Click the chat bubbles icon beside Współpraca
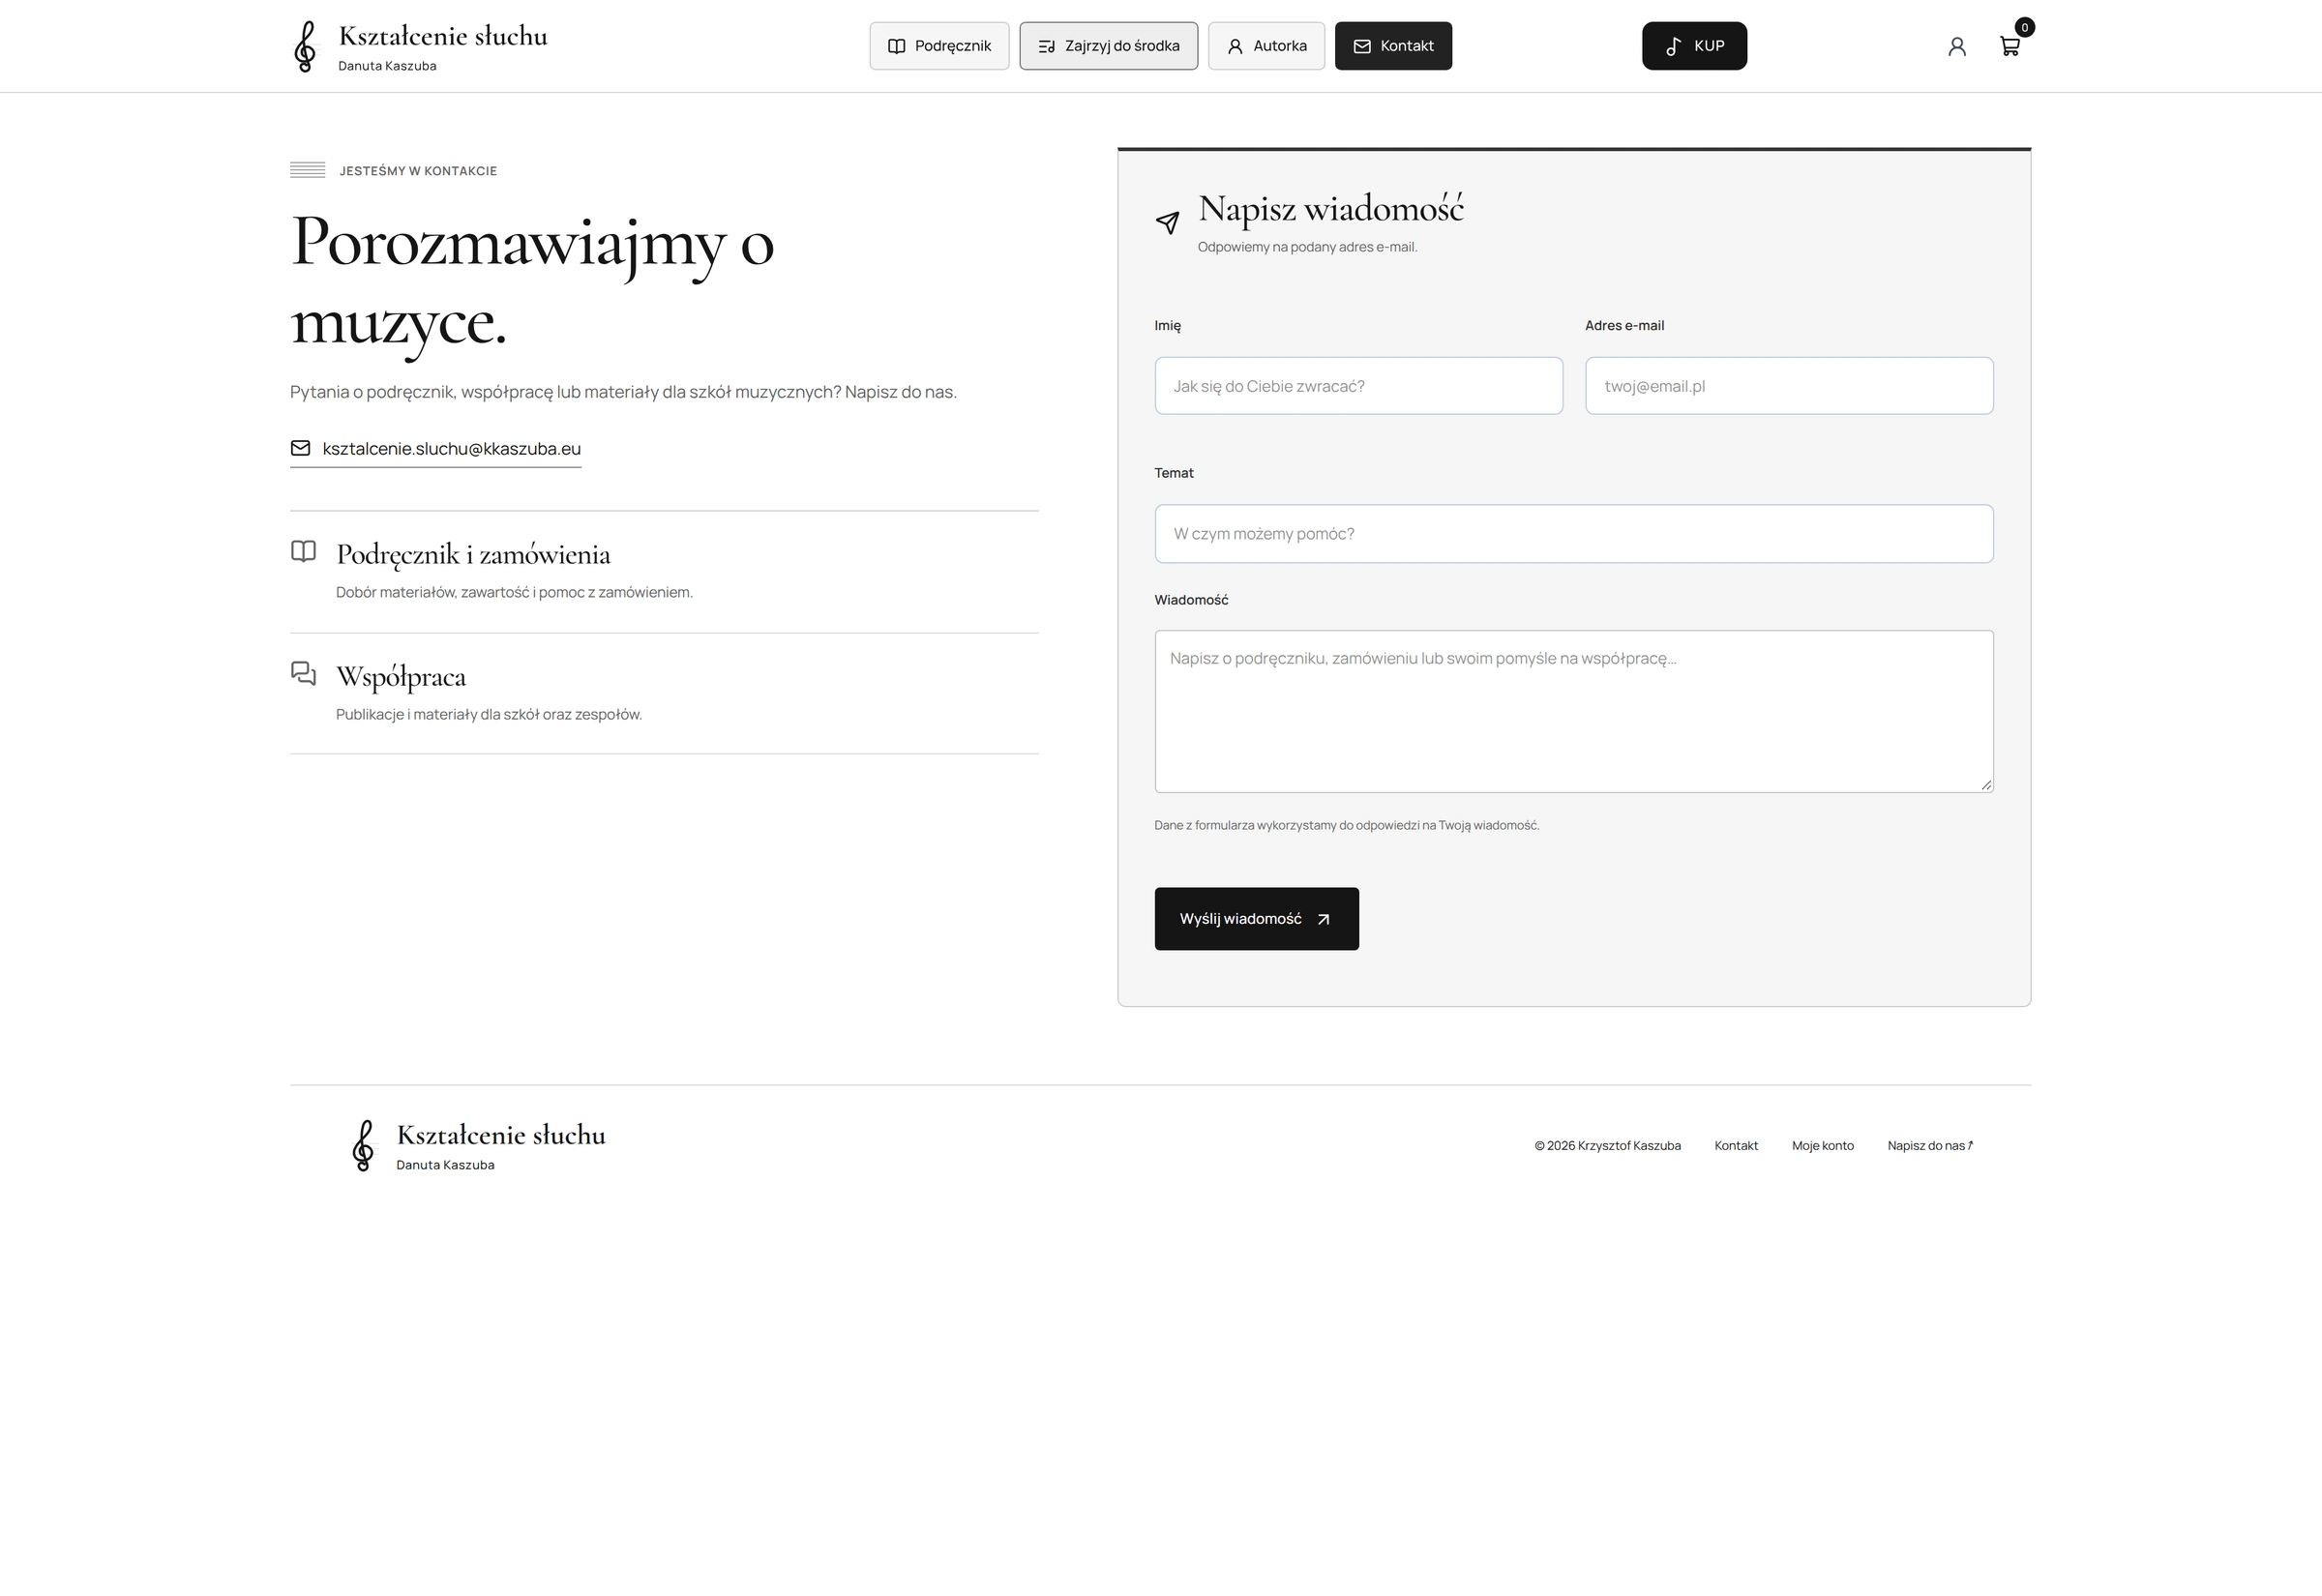2322x1596 pixels. point(303,673)
